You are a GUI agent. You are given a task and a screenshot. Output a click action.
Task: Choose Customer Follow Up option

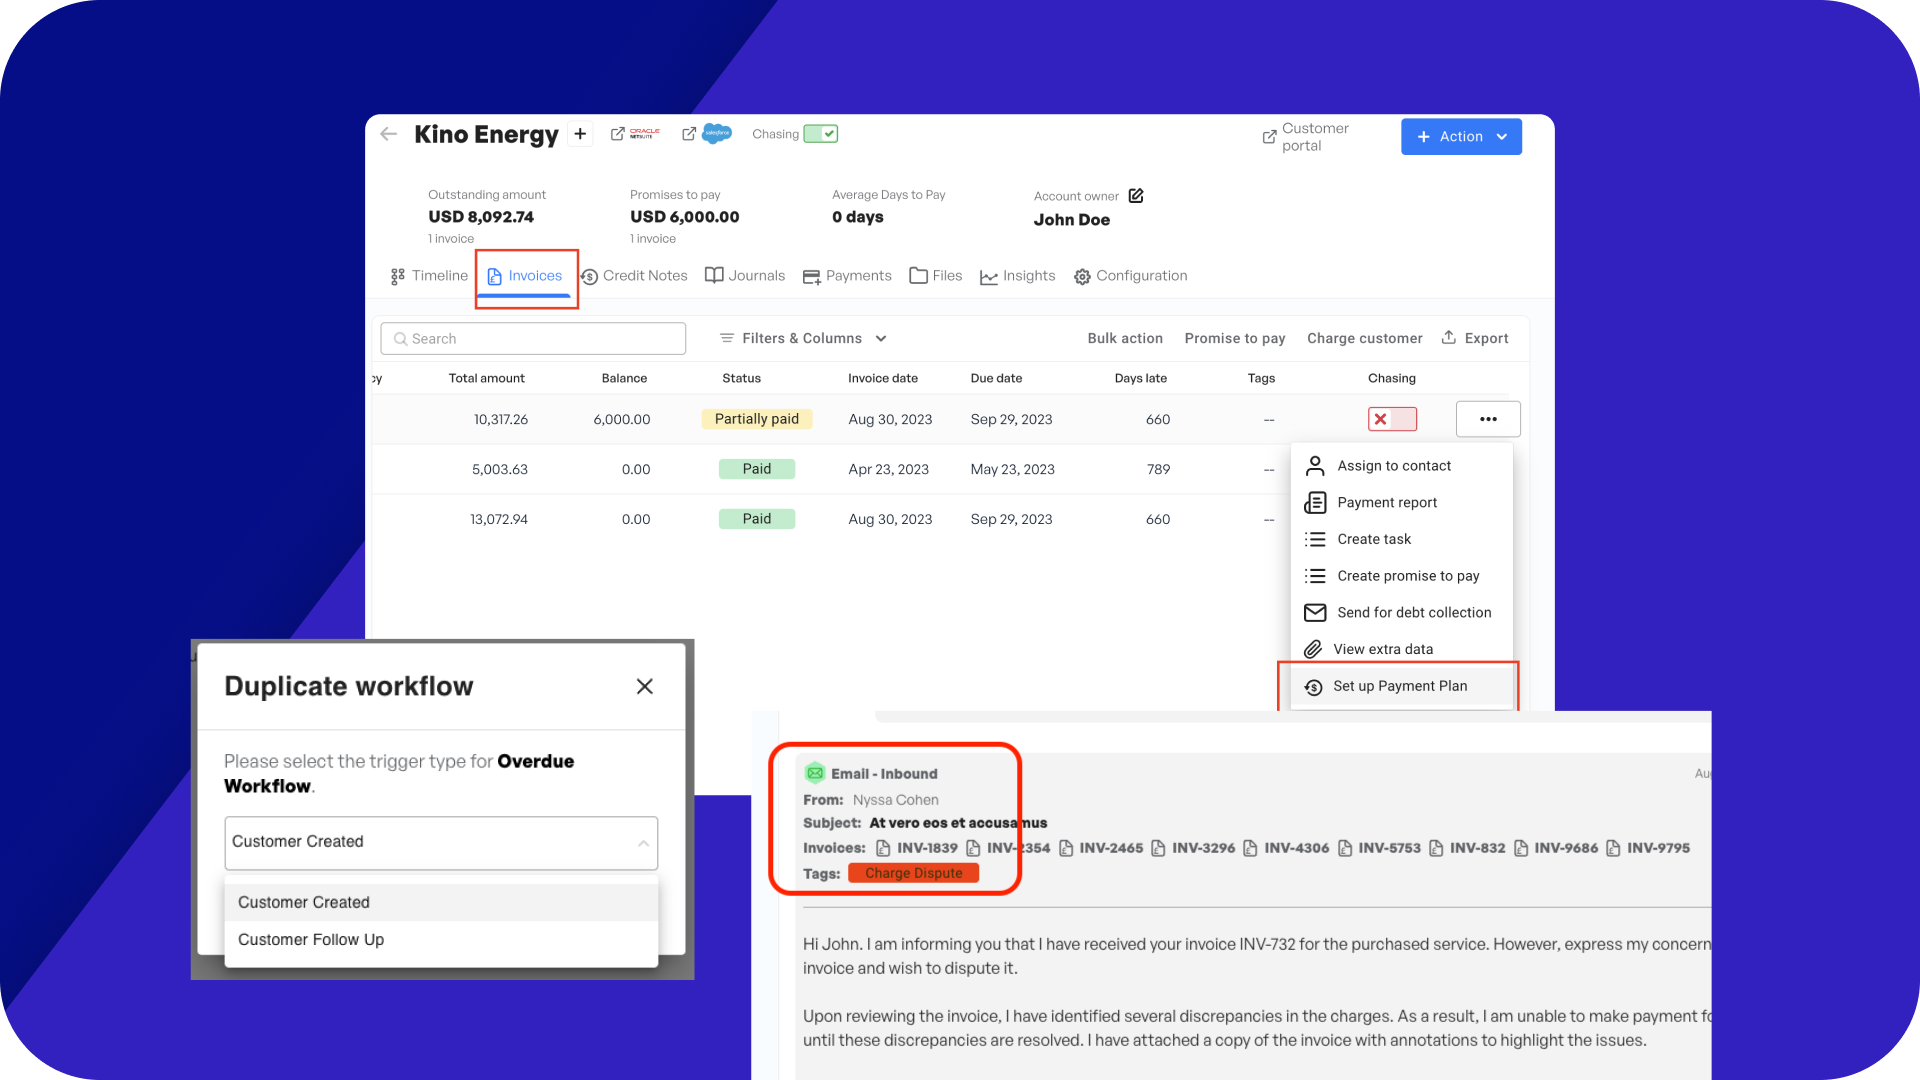pos(311,940)
